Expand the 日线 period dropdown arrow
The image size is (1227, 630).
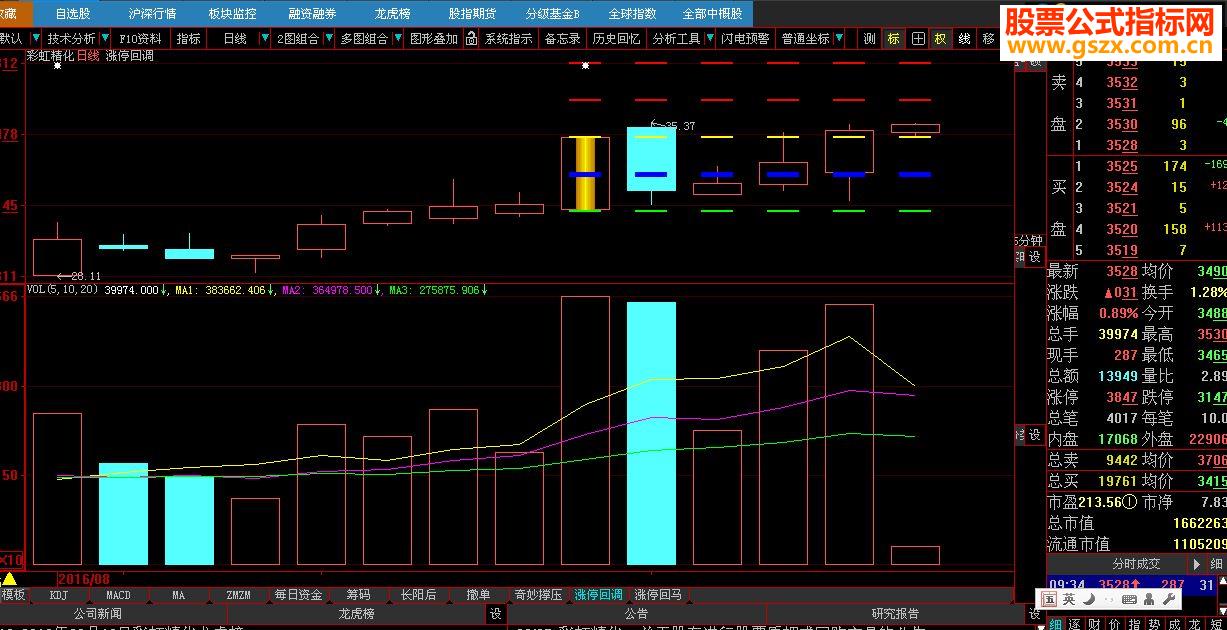coord(265,39)
